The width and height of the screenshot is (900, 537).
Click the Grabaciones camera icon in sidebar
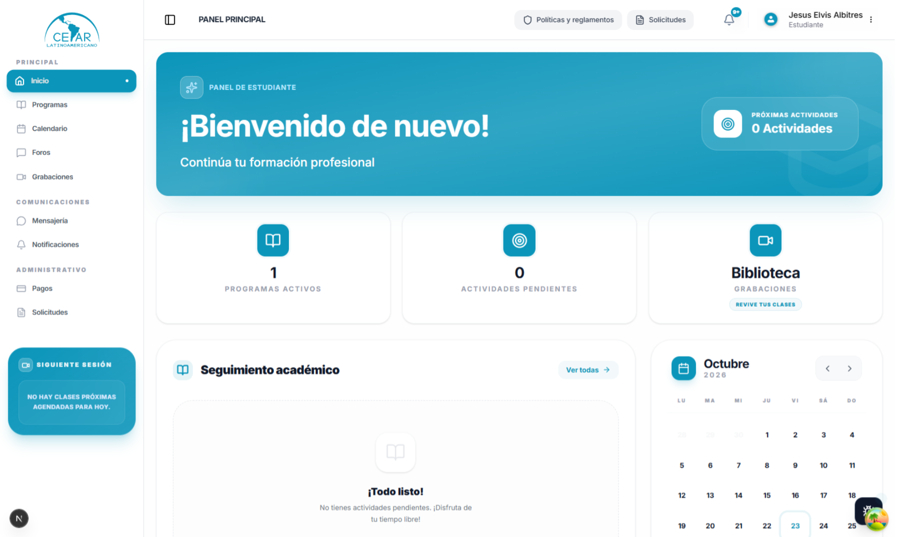(x=21, y=177)
